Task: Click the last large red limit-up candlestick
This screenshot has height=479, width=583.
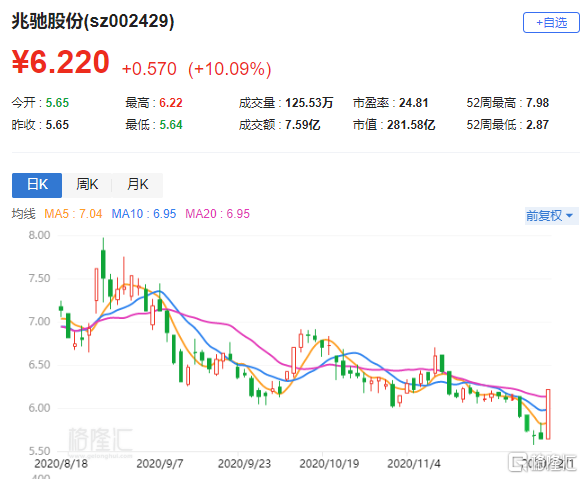Action: pos(548,414)
